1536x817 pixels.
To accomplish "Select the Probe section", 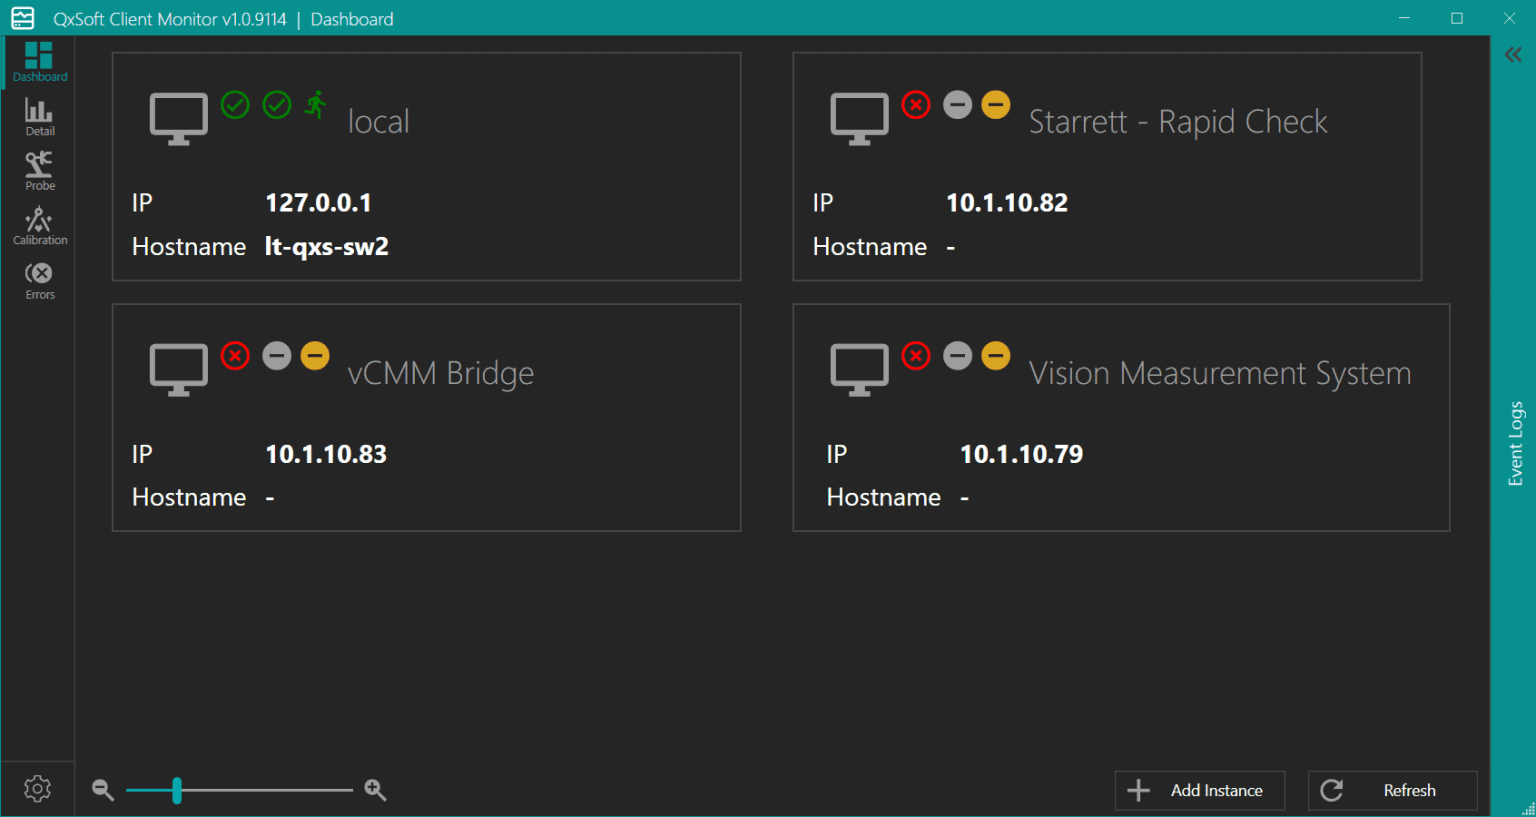I will (x=39, y=170).
